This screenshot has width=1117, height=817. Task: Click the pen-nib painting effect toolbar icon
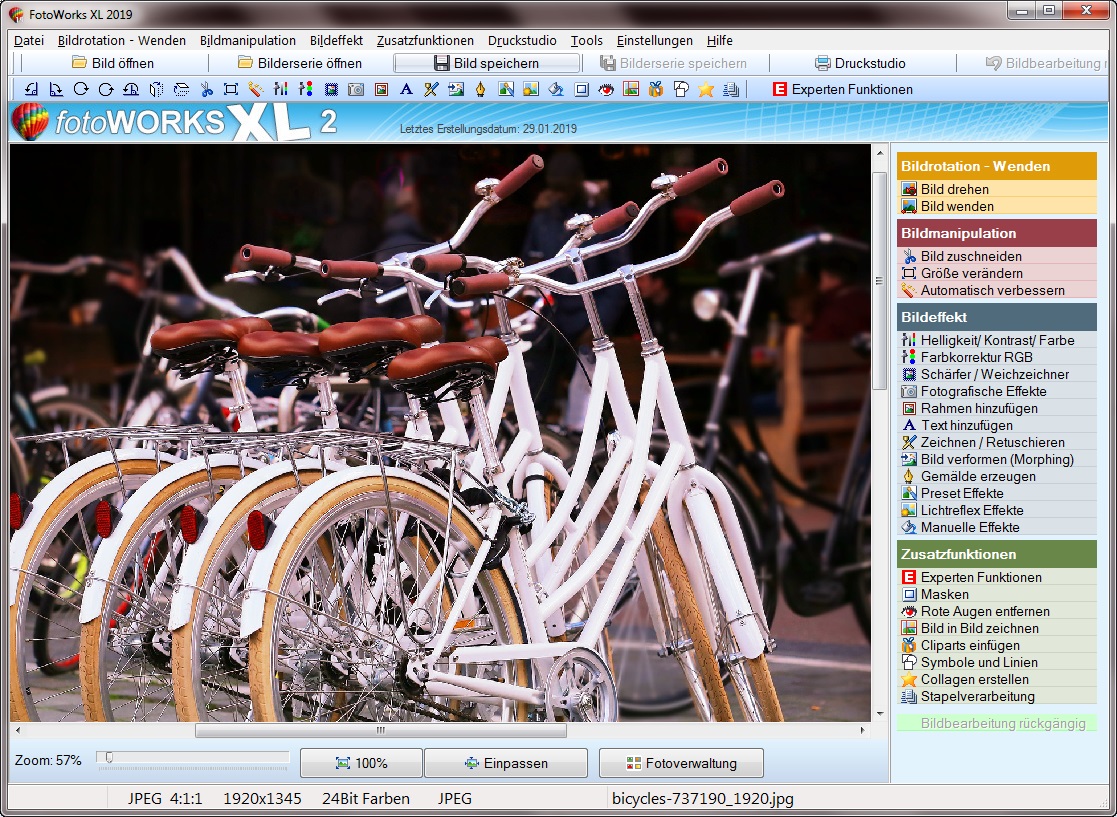tap(481, 89)
